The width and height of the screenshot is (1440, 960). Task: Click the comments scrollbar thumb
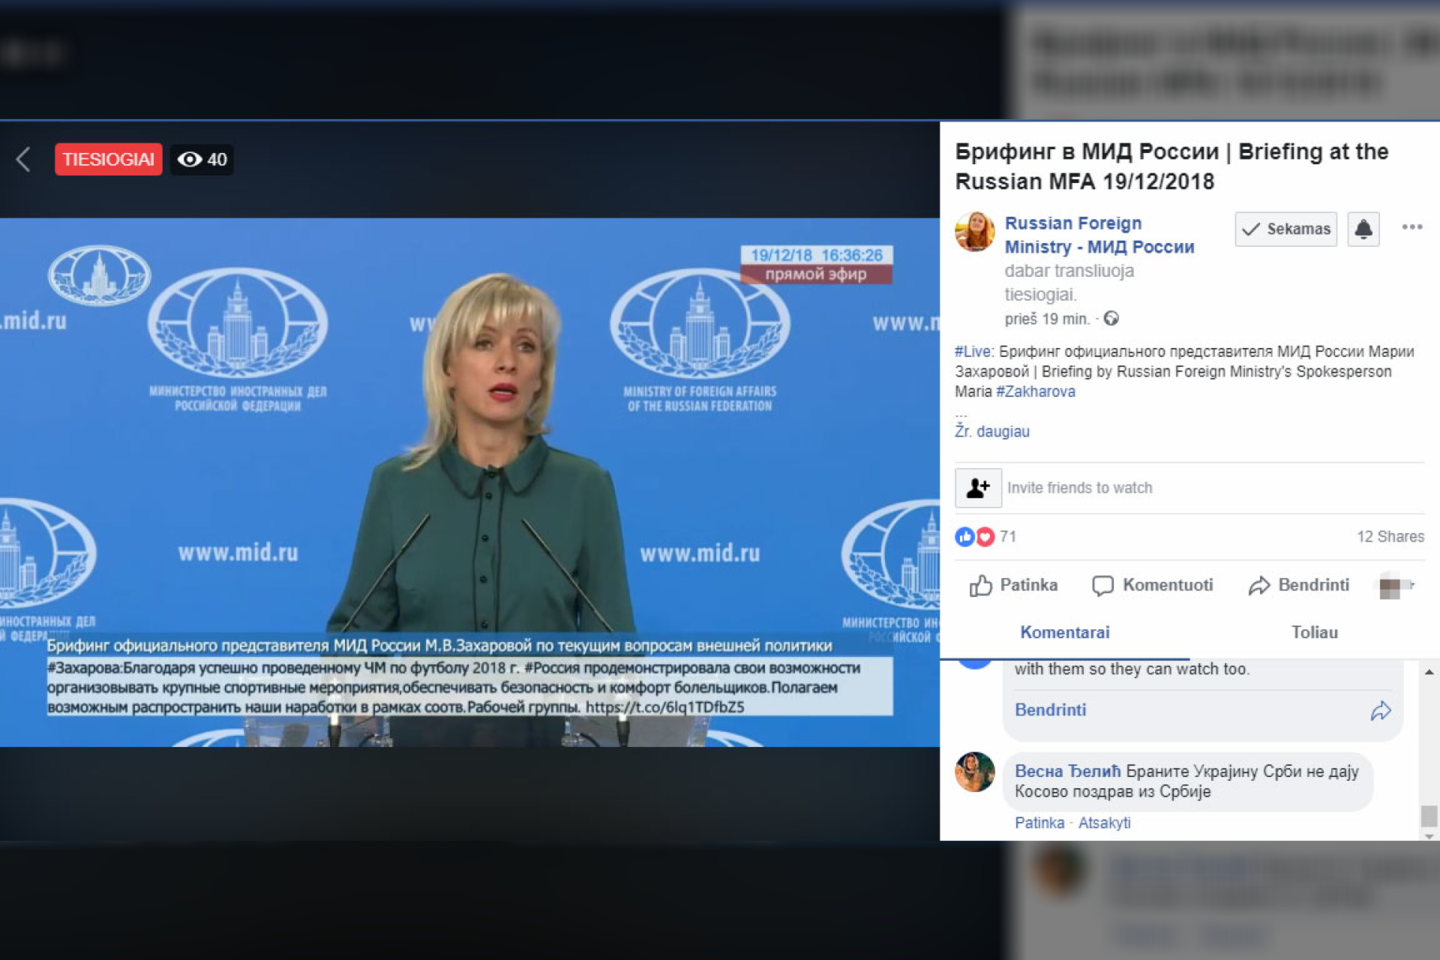(1429, 816)
